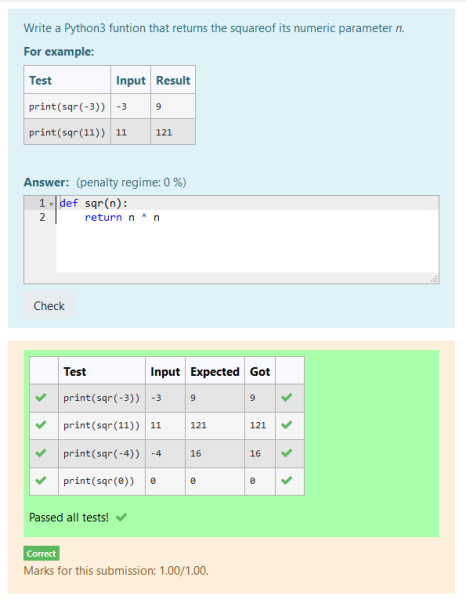
Task: Click 'Passed all tests!' text
Action: click(69, 518)
